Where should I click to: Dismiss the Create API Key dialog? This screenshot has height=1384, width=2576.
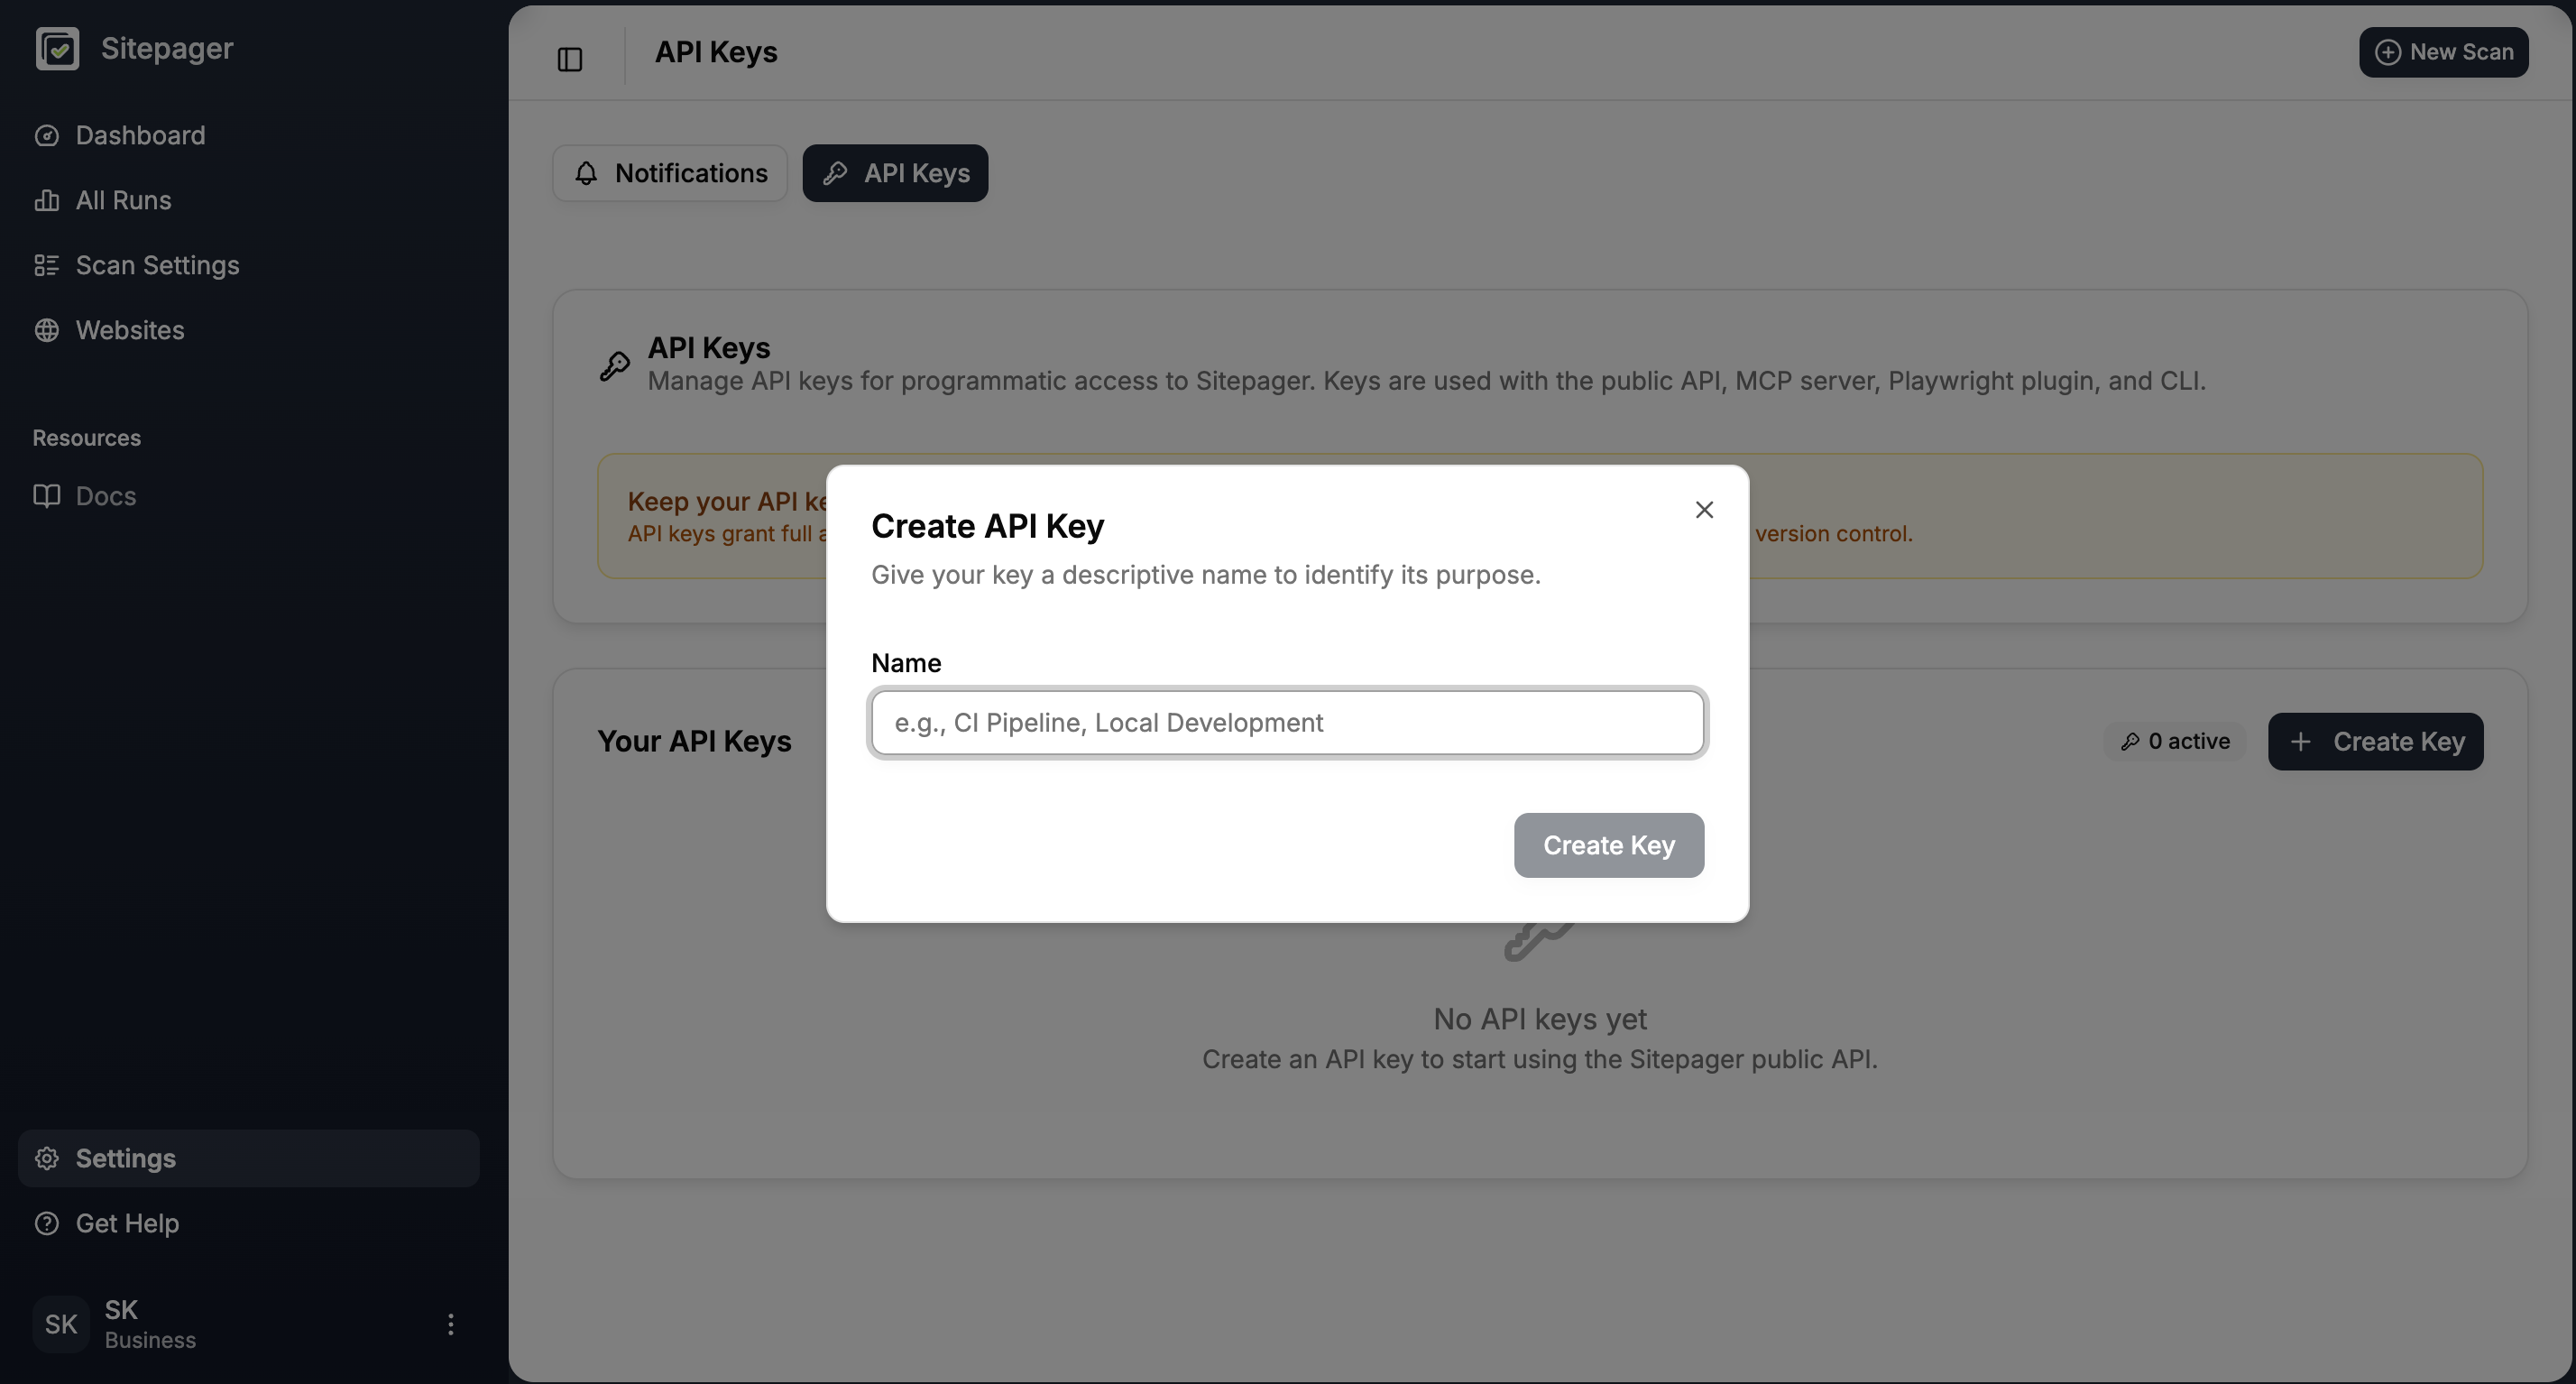[x=1704, y=509]
